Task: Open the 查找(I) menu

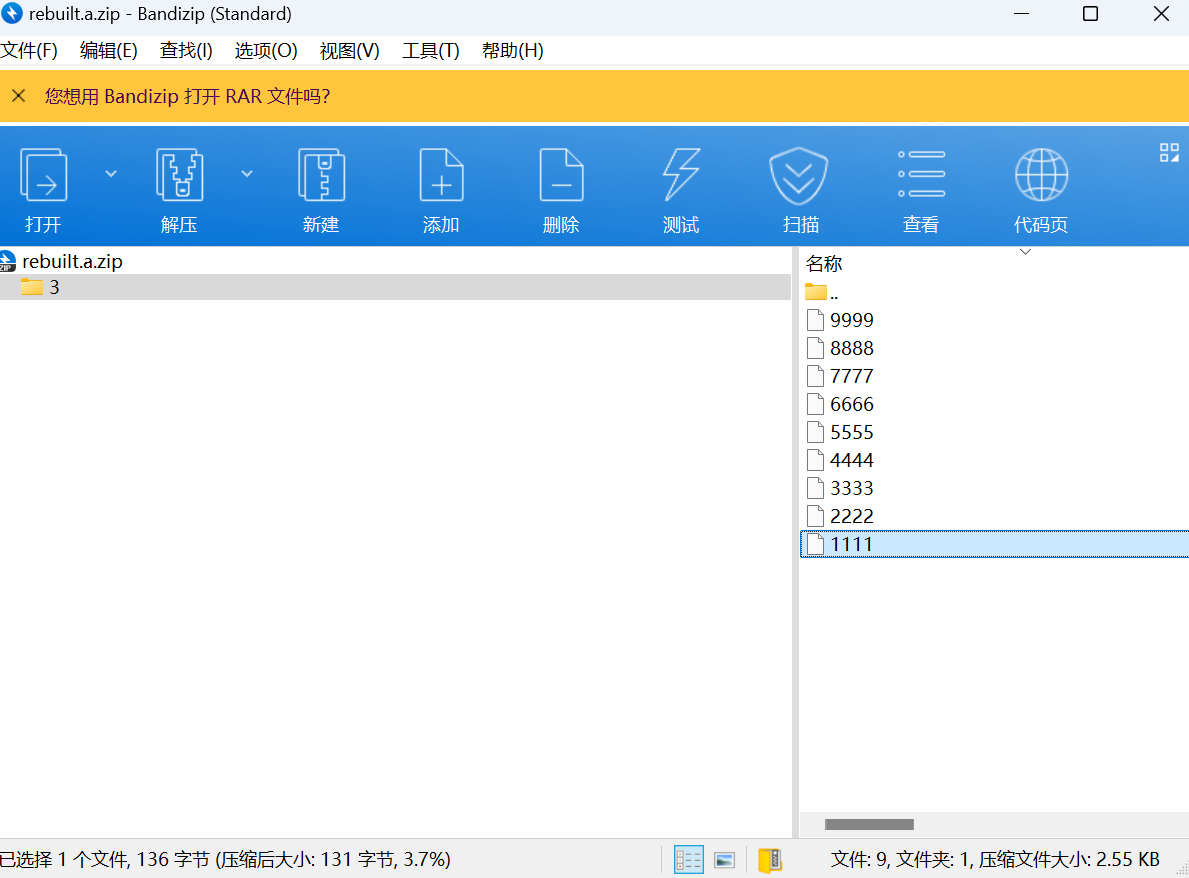Action: [186, 51]
